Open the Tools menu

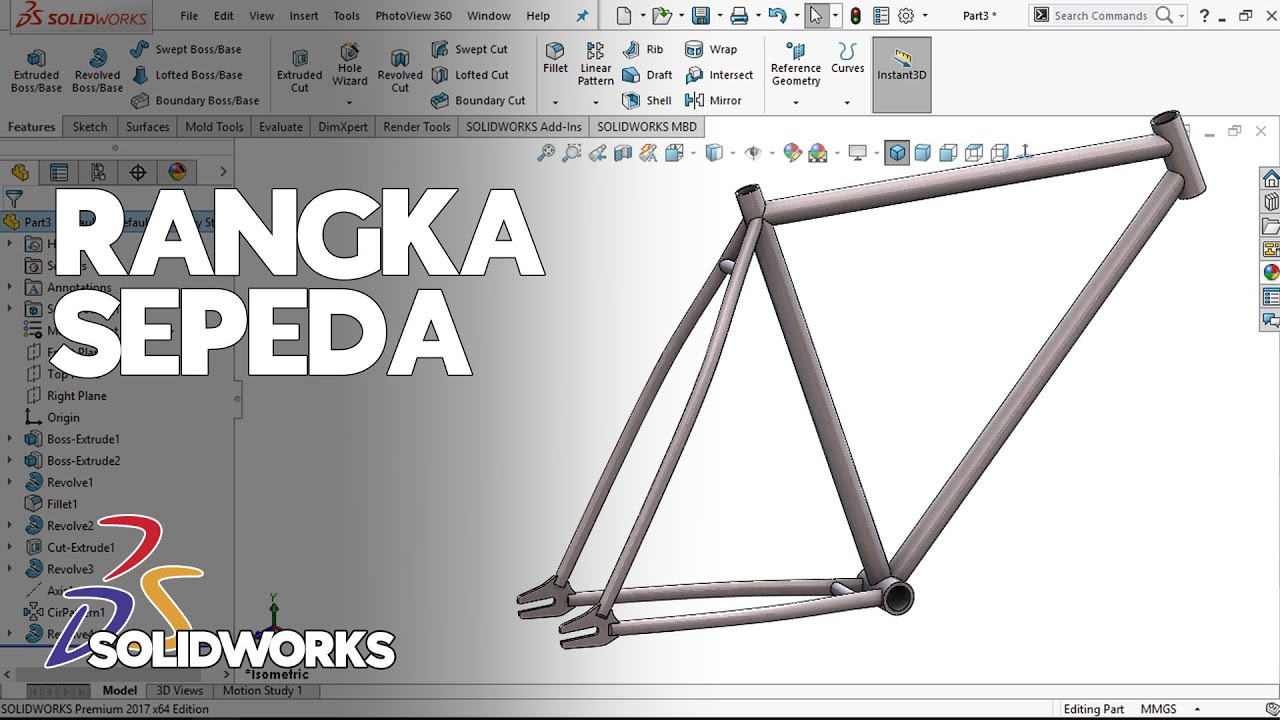point(347,16)
